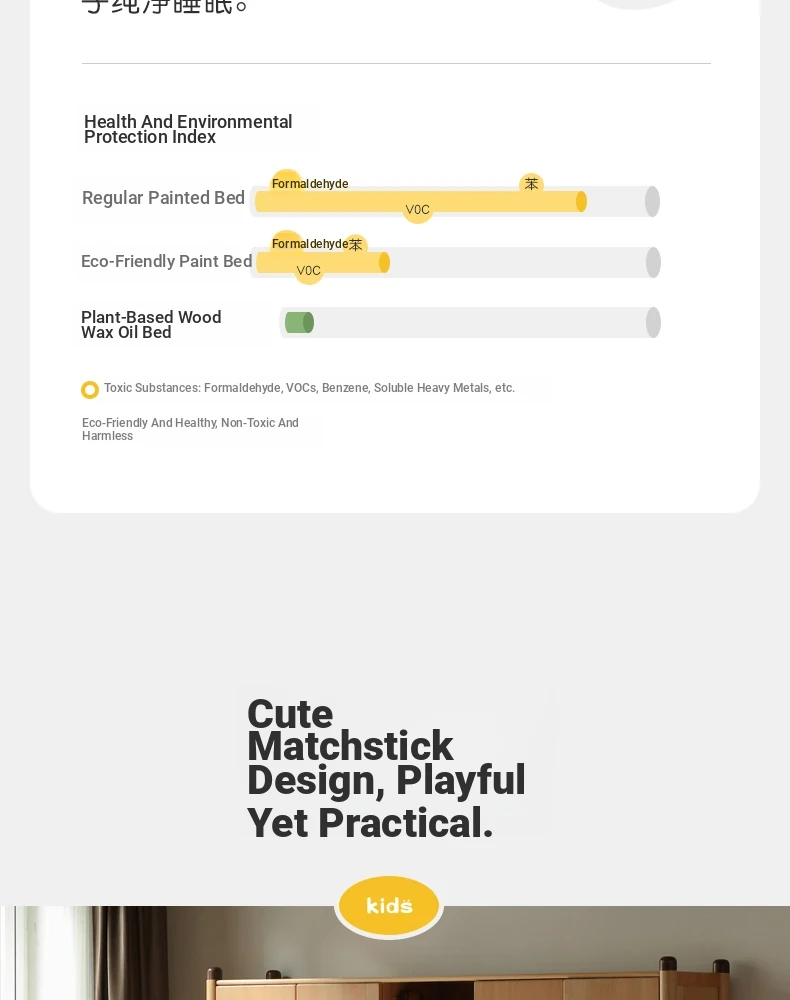
Task: Click the Plant-Based Wood Wax Oil Bed label
Action: click(151, 325)
